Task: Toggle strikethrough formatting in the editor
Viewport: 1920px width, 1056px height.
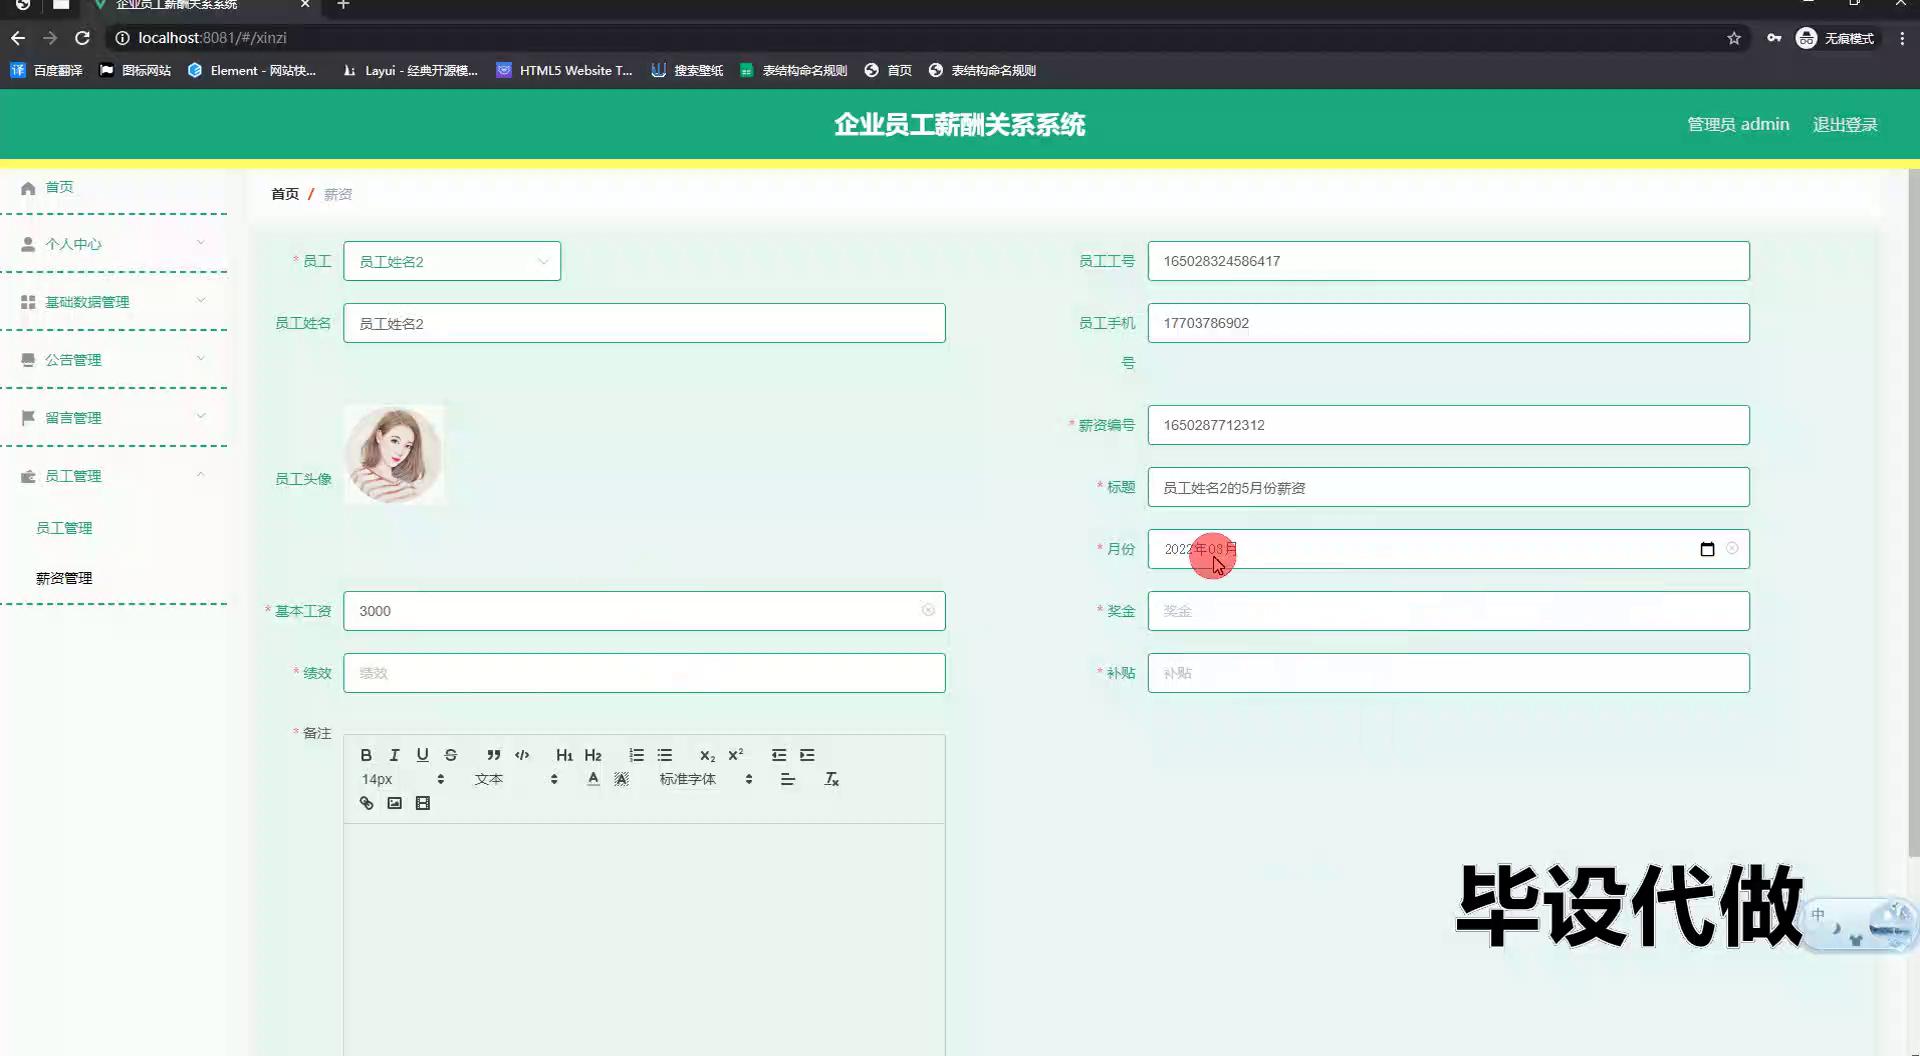Action: 451,755
